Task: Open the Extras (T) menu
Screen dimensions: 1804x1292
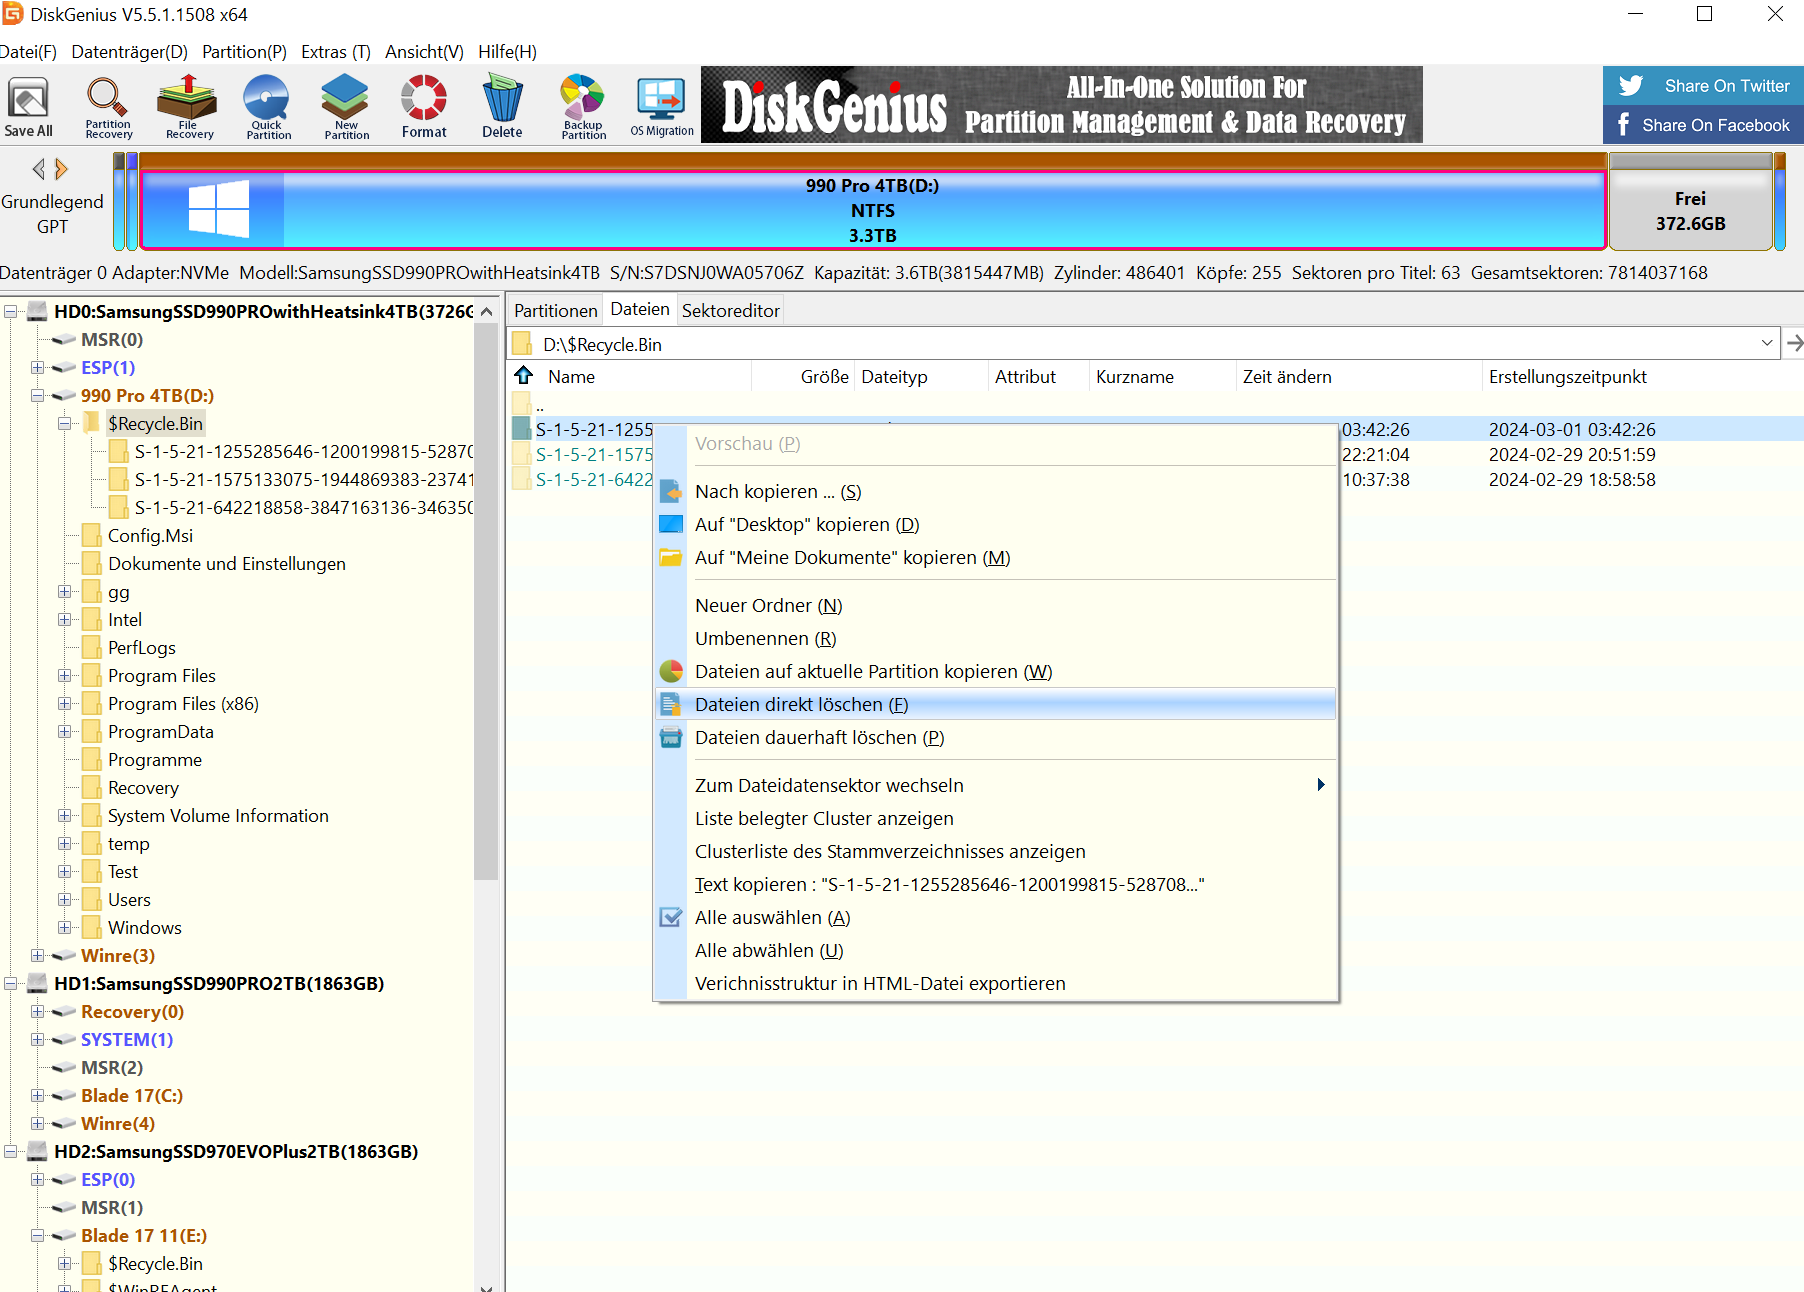Action: click(x=336, y=52)
